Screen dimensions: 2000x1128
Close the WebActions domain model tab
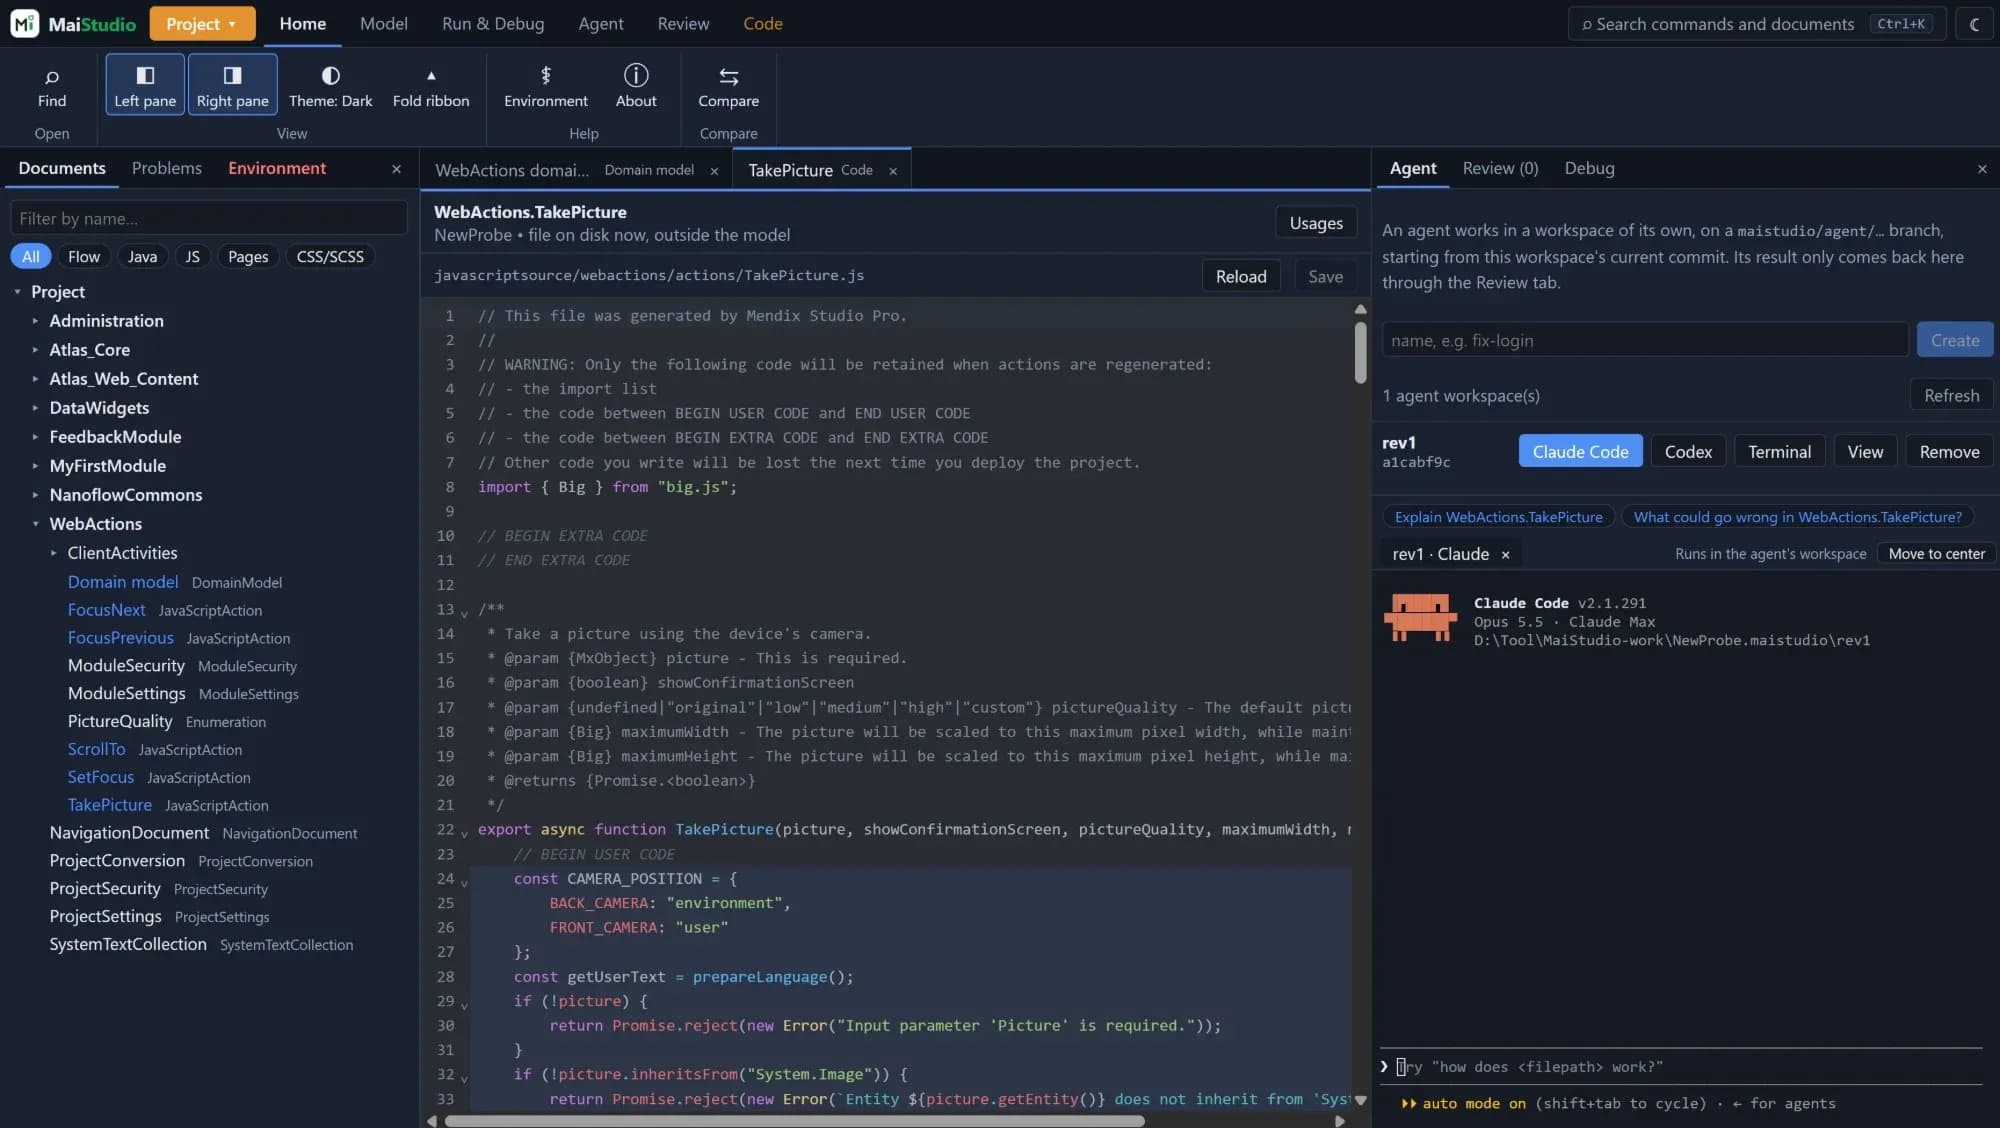(714, 171)
